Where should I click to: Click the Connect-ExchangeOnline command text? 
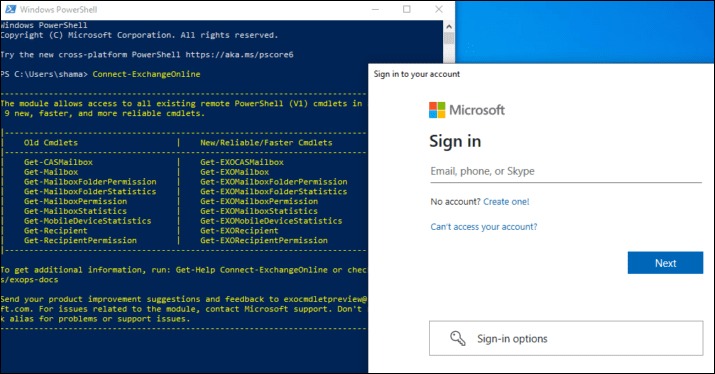click(146, 74)
